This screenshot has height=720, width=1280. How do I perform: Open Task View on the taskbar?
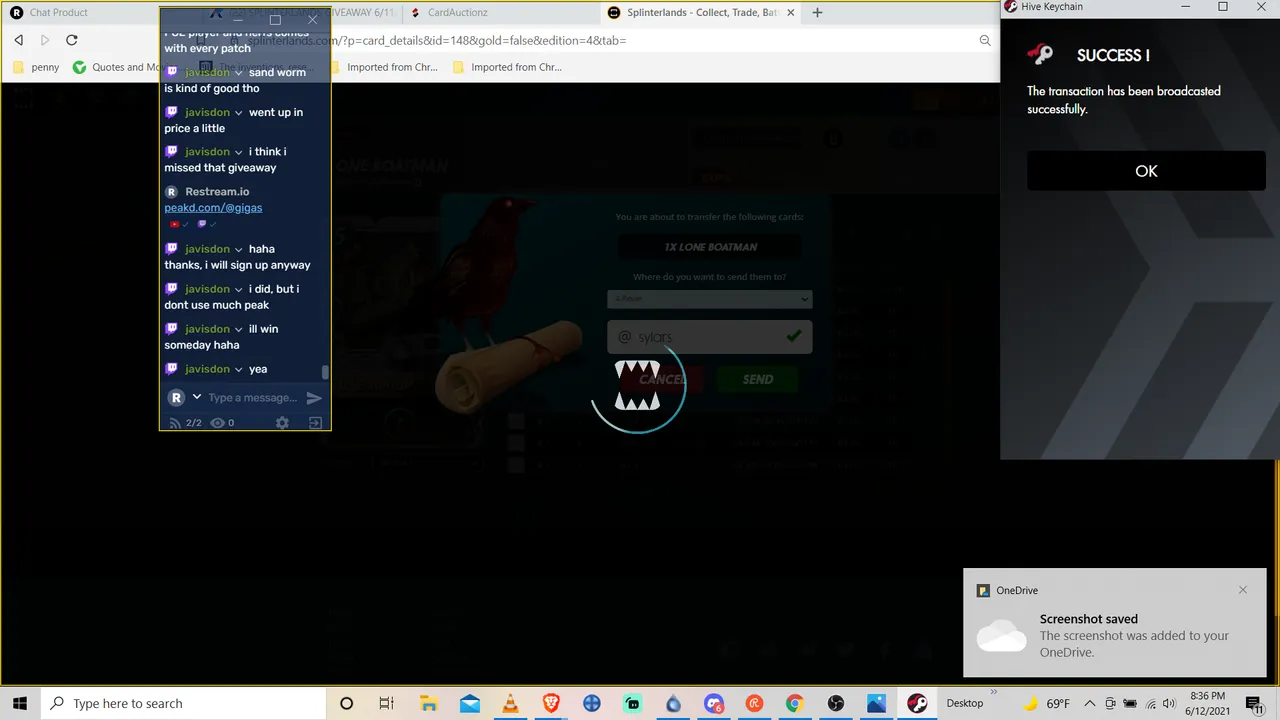pyautogui.click(x=387, y=703)
